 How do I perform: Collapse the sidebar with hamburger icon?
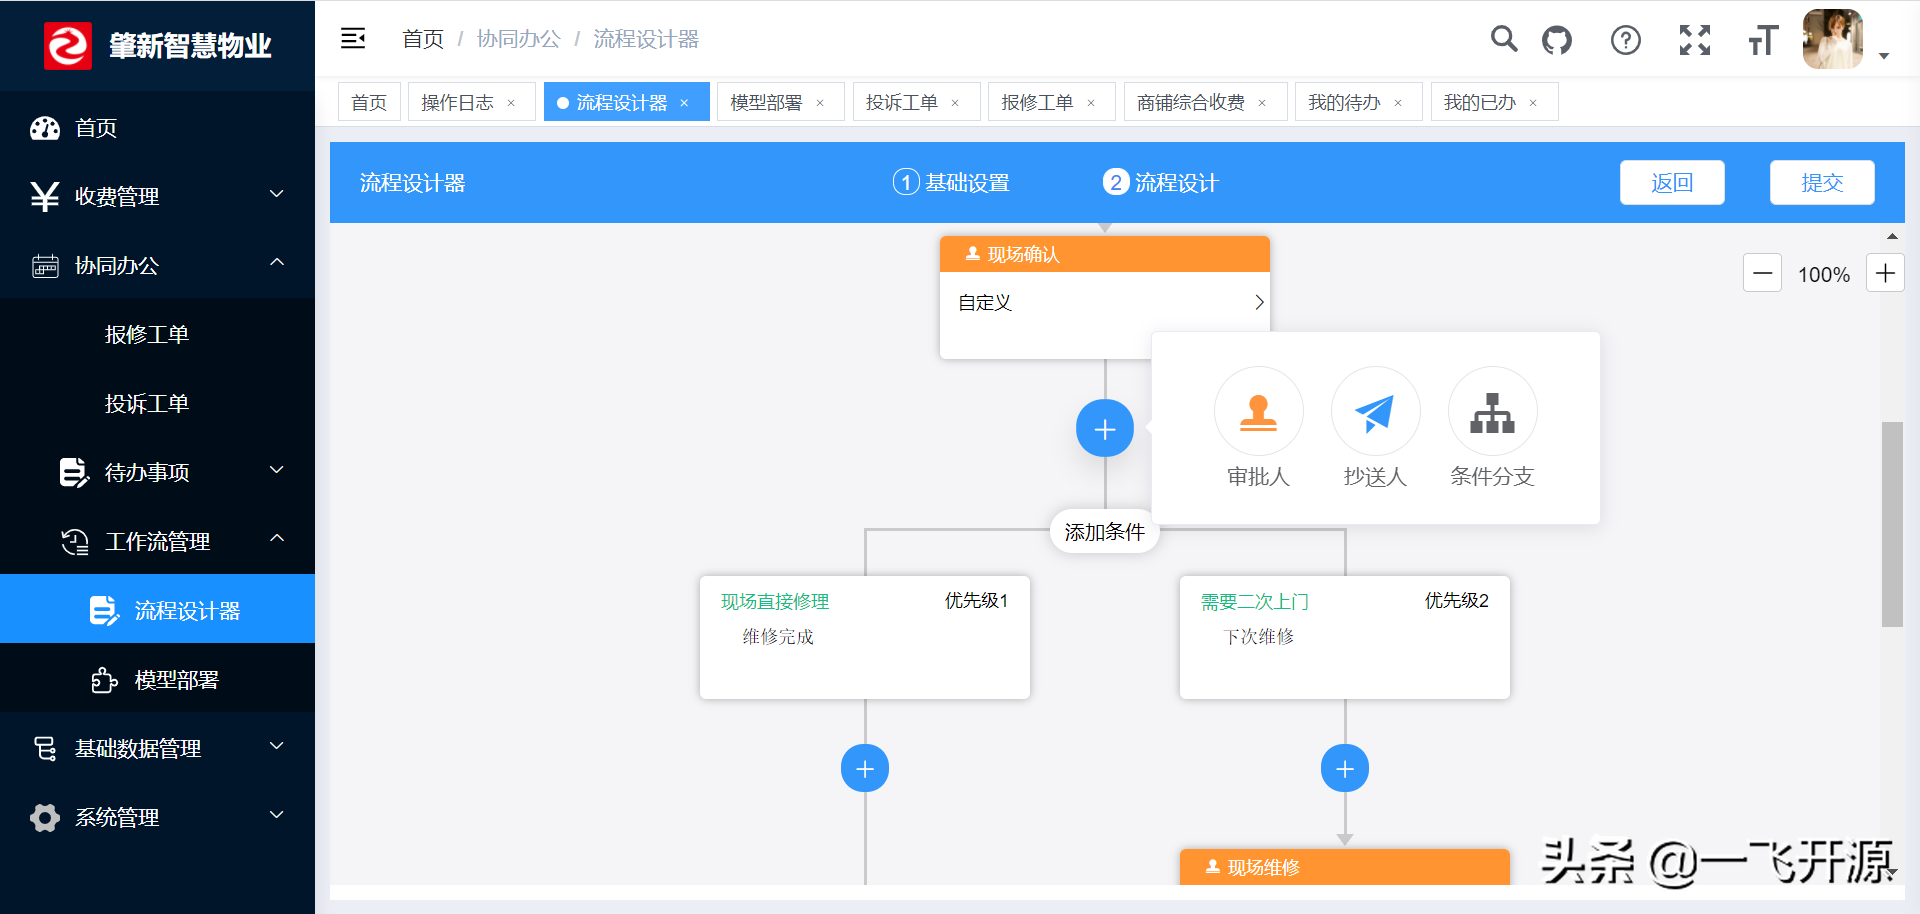[353, 39]
